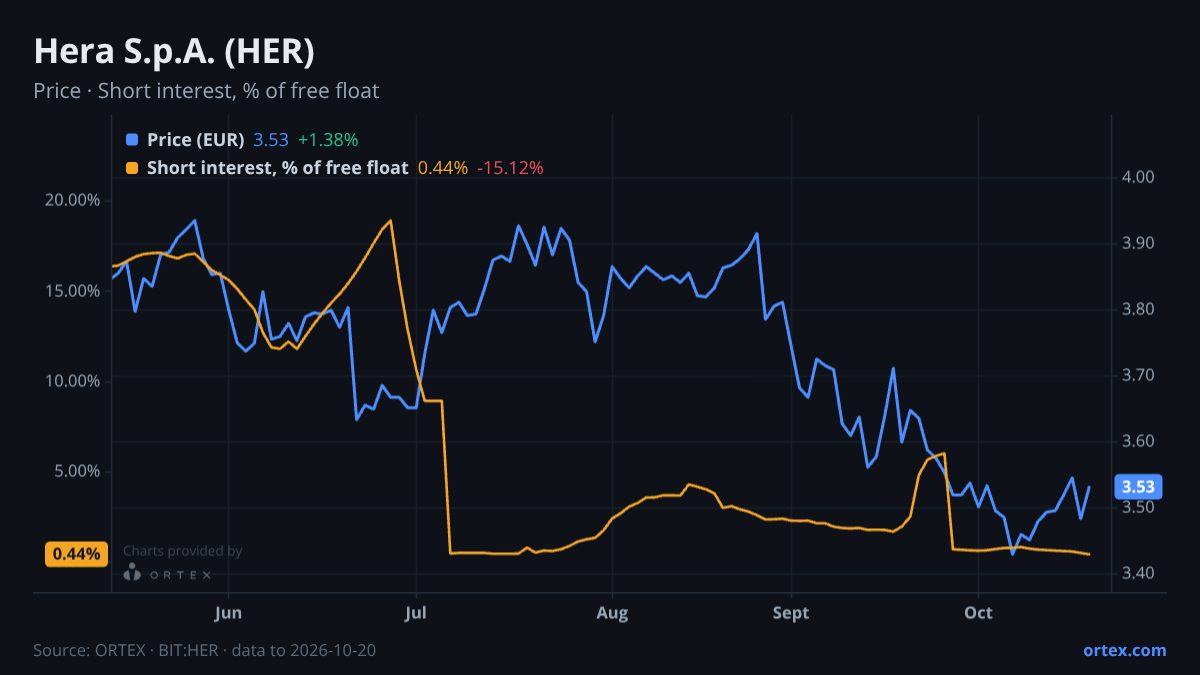Screen dimensions: 1200x675
Task: Click the -15.12% change value
Action: tap(510, 168)
